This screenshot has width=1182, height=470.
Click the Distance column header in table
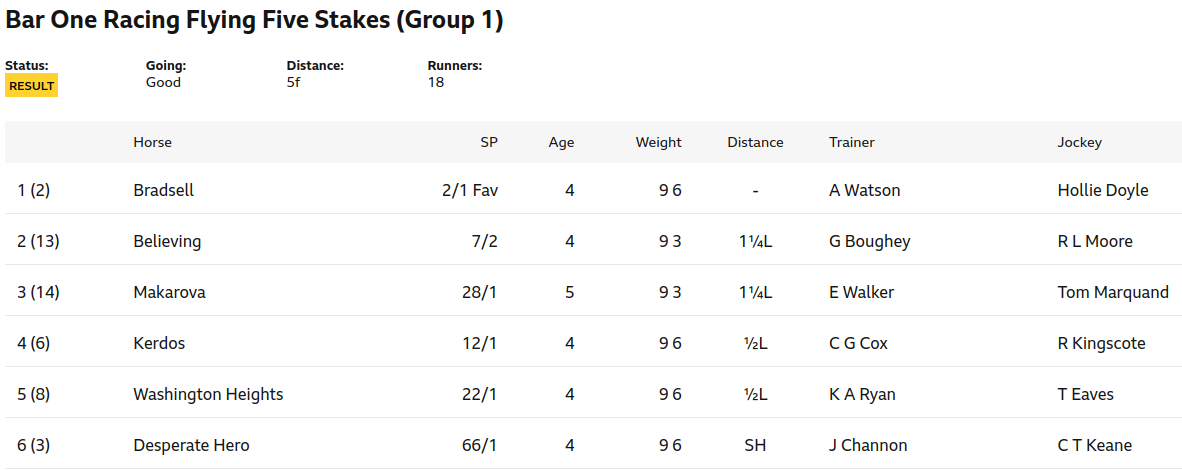755,142
